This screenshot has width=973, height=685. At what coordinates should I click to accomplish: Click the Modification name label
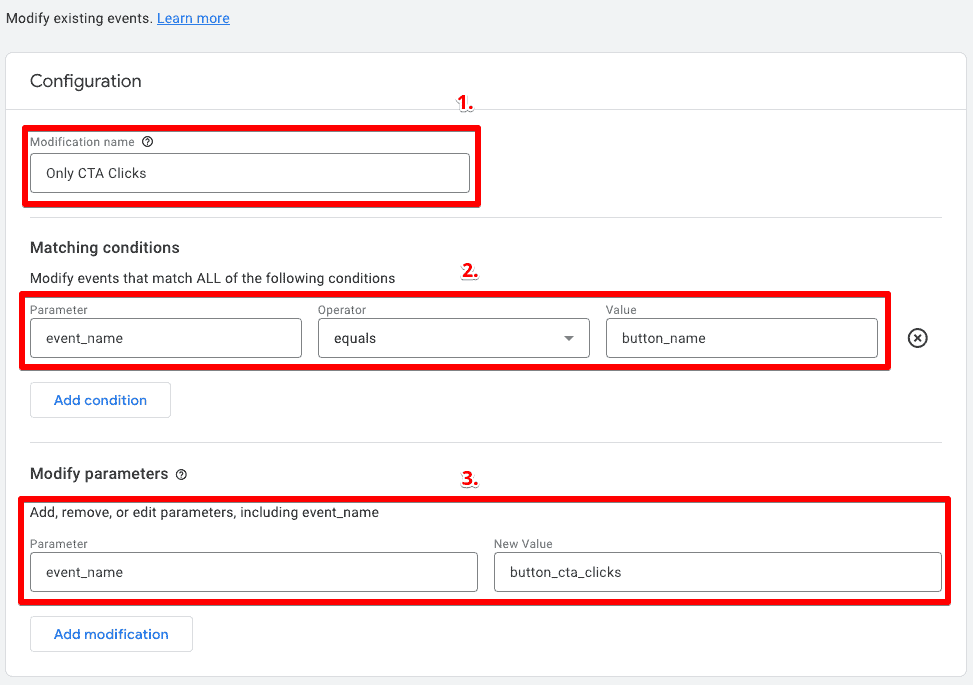click(82, 141)
